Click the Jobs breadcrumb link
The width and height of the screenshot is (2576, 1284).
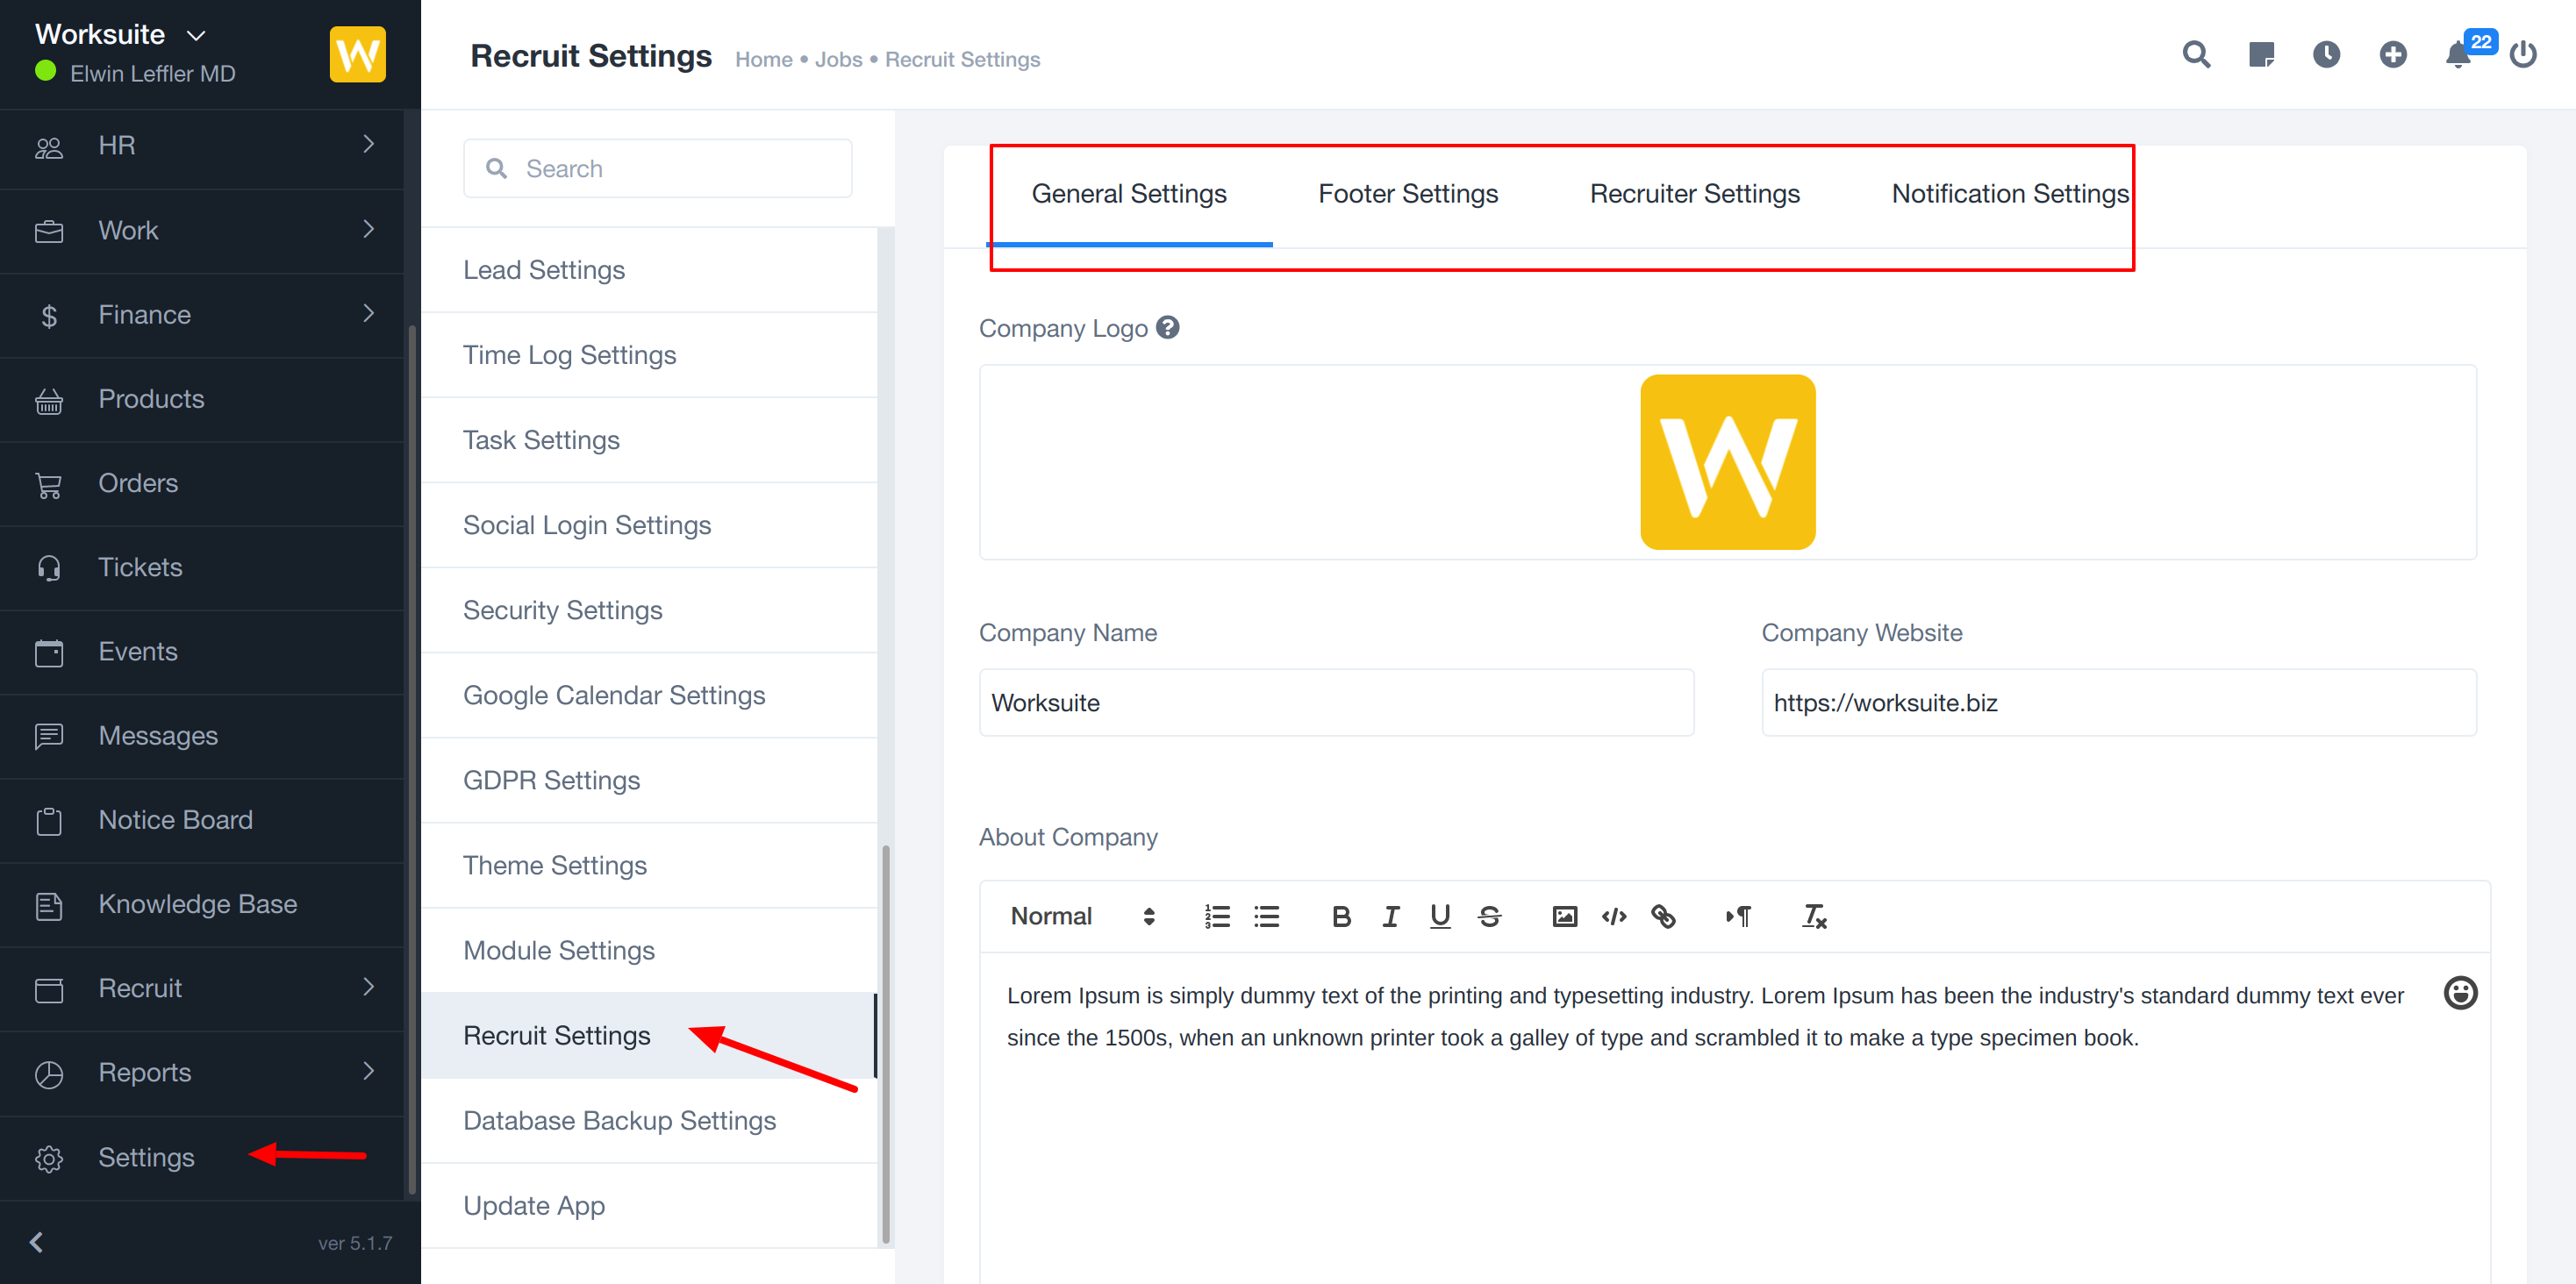click(x=838, y=60)
